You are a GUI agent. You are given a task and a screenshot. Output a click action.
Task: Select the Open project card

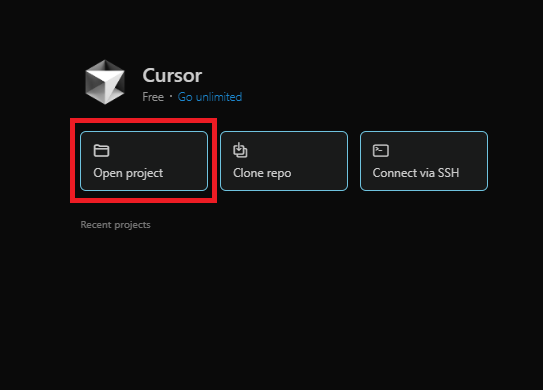pyautogui.click(x=144, y=161)
